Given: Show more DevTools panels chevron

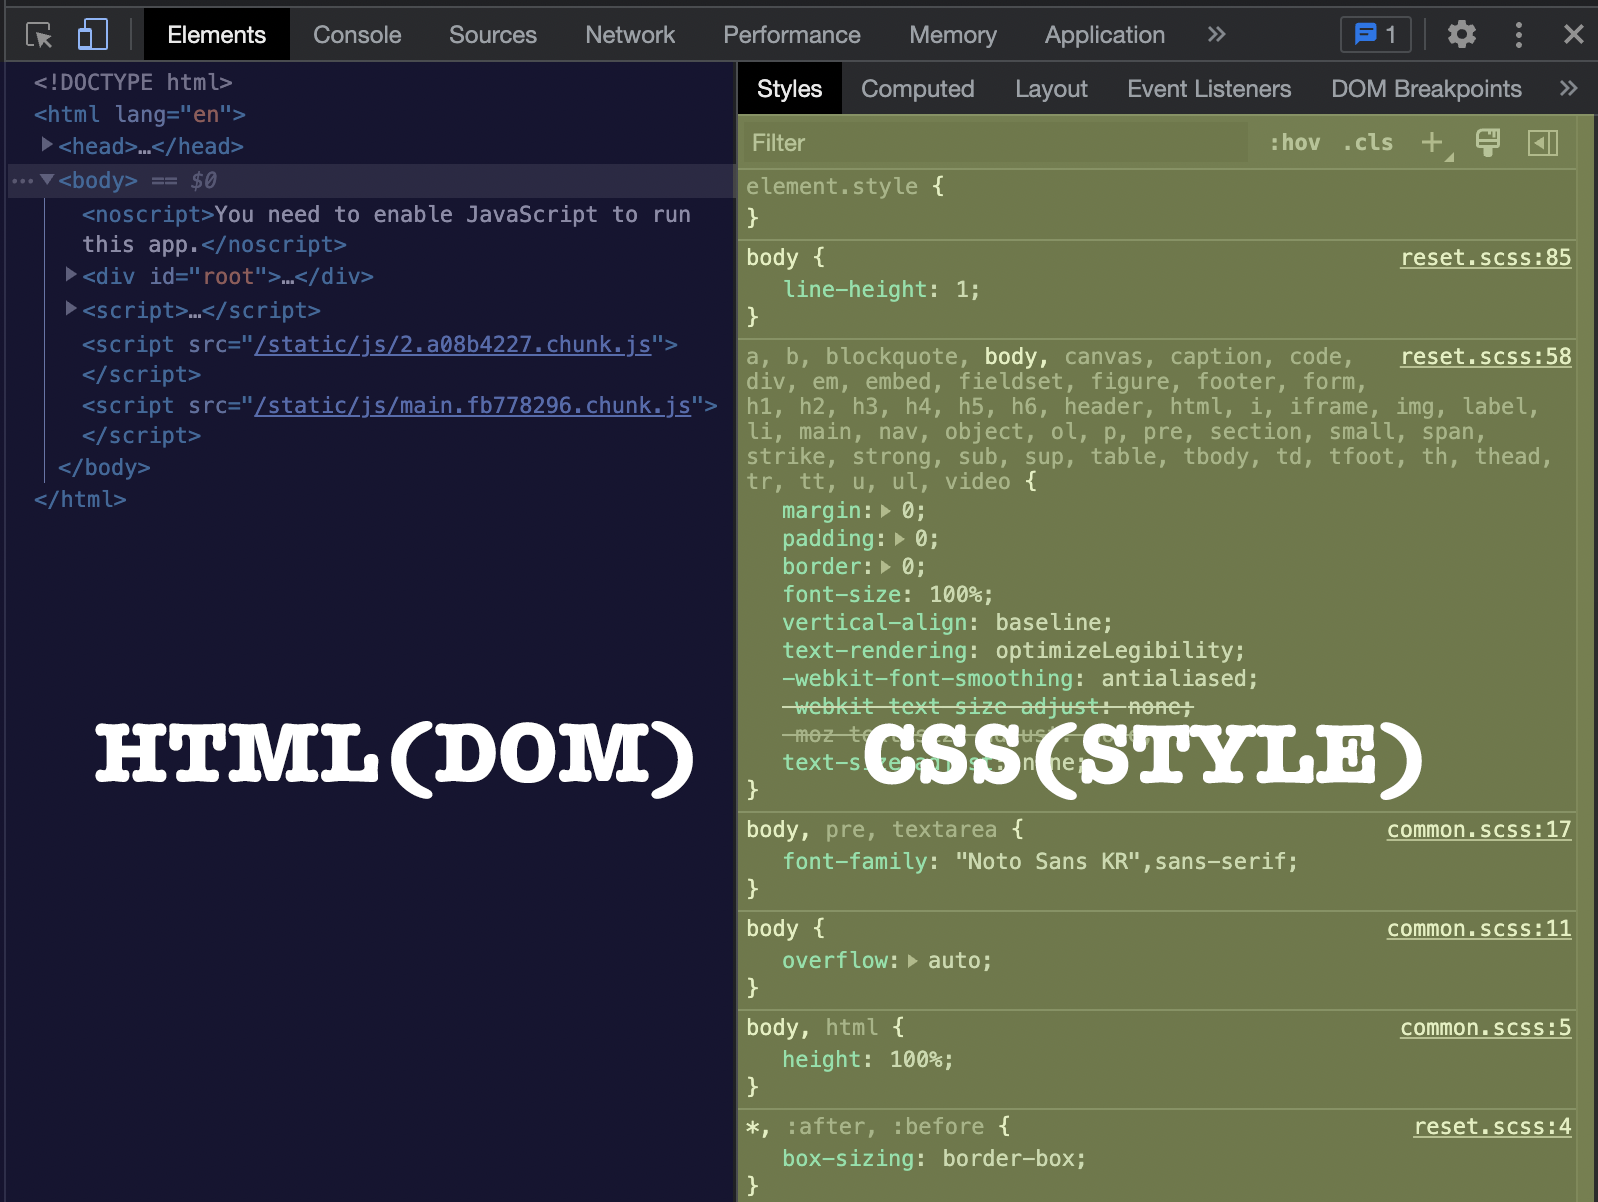Looking at the screenshot, I should (x=1216, y=35).
